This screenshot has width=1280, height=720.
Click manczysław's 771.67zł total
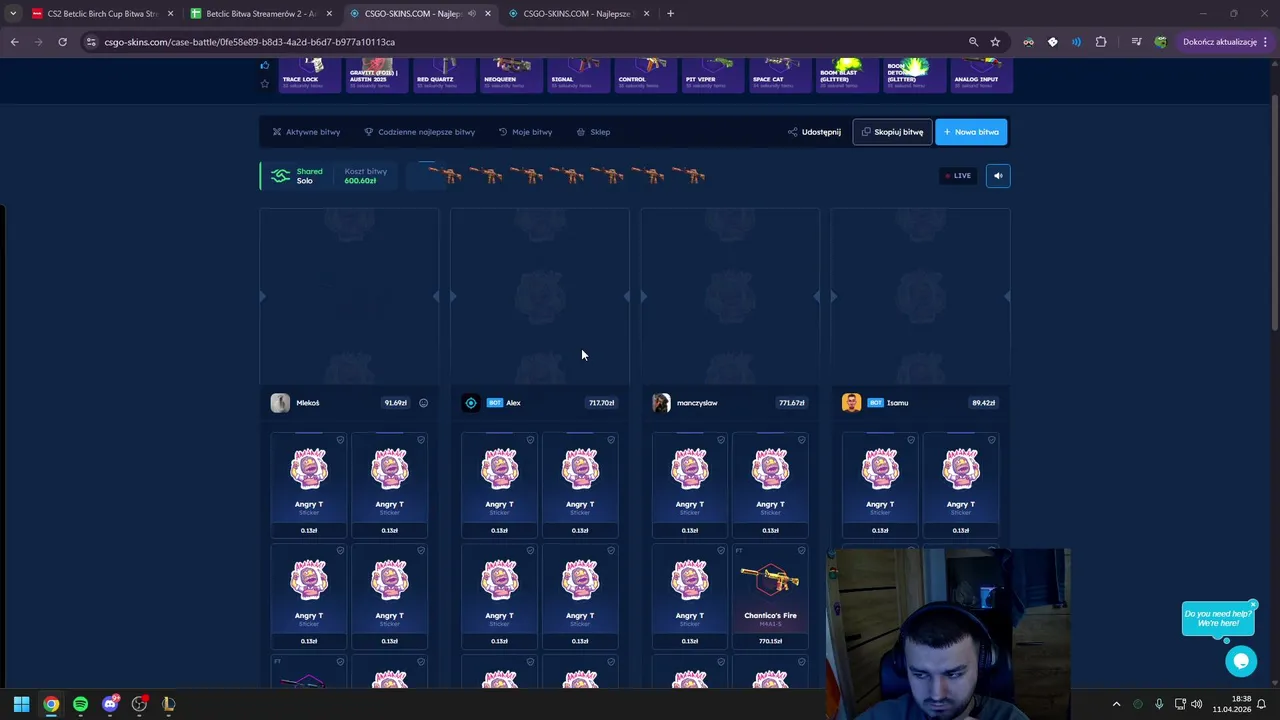(x=791, y=403)
